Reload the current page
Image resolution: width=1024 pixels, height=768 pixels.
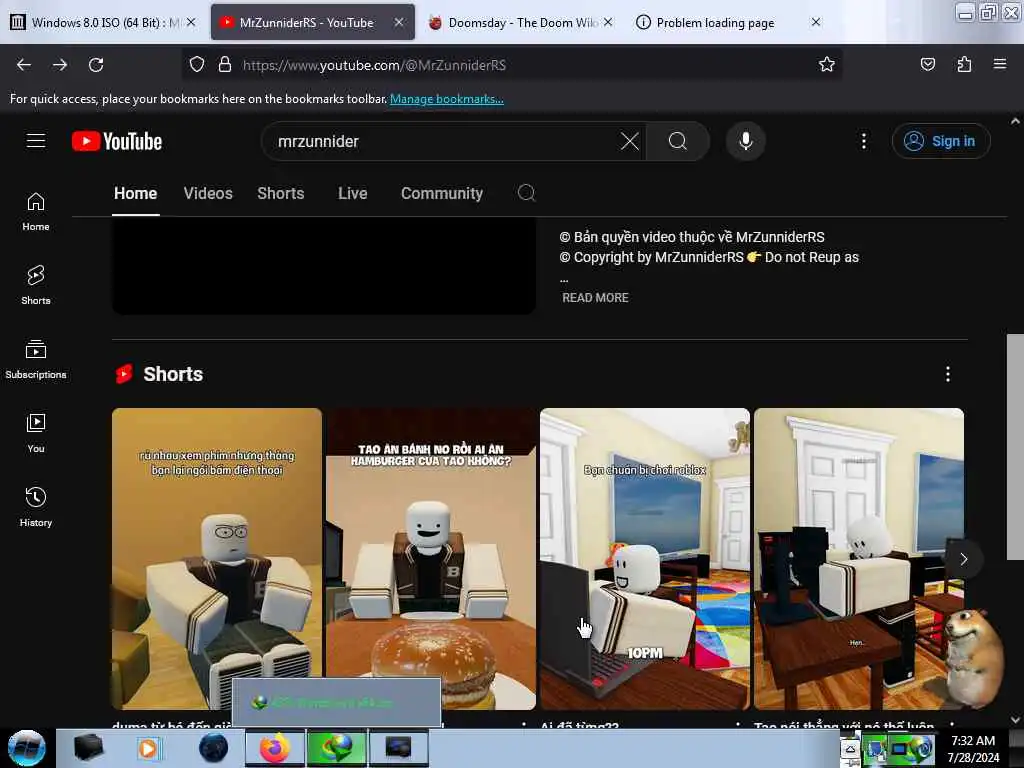click(x=96, y=65)
